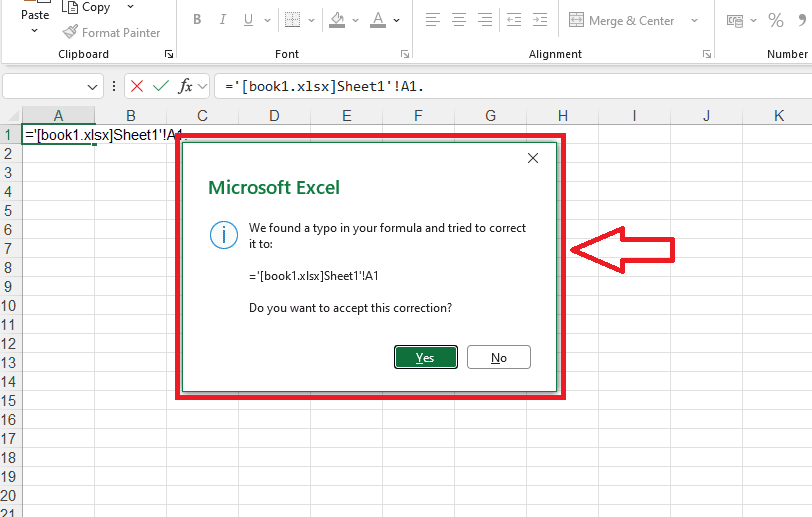
Task: Open the Font Color dropdown arrow
Action: click(x=397, y=20)
